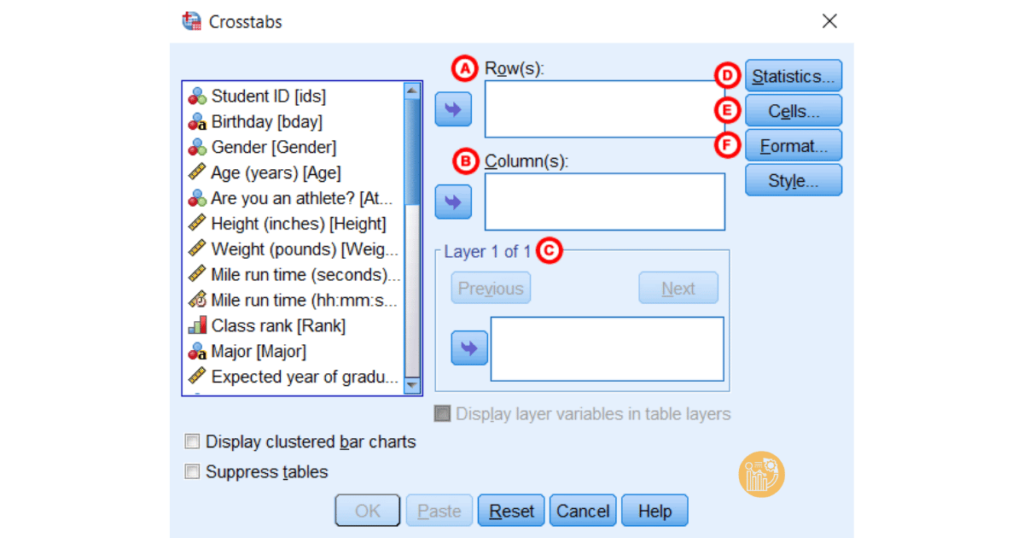1024x538 pixels.
Task: Open Help for Crosstabs
Action: [654, 510]
